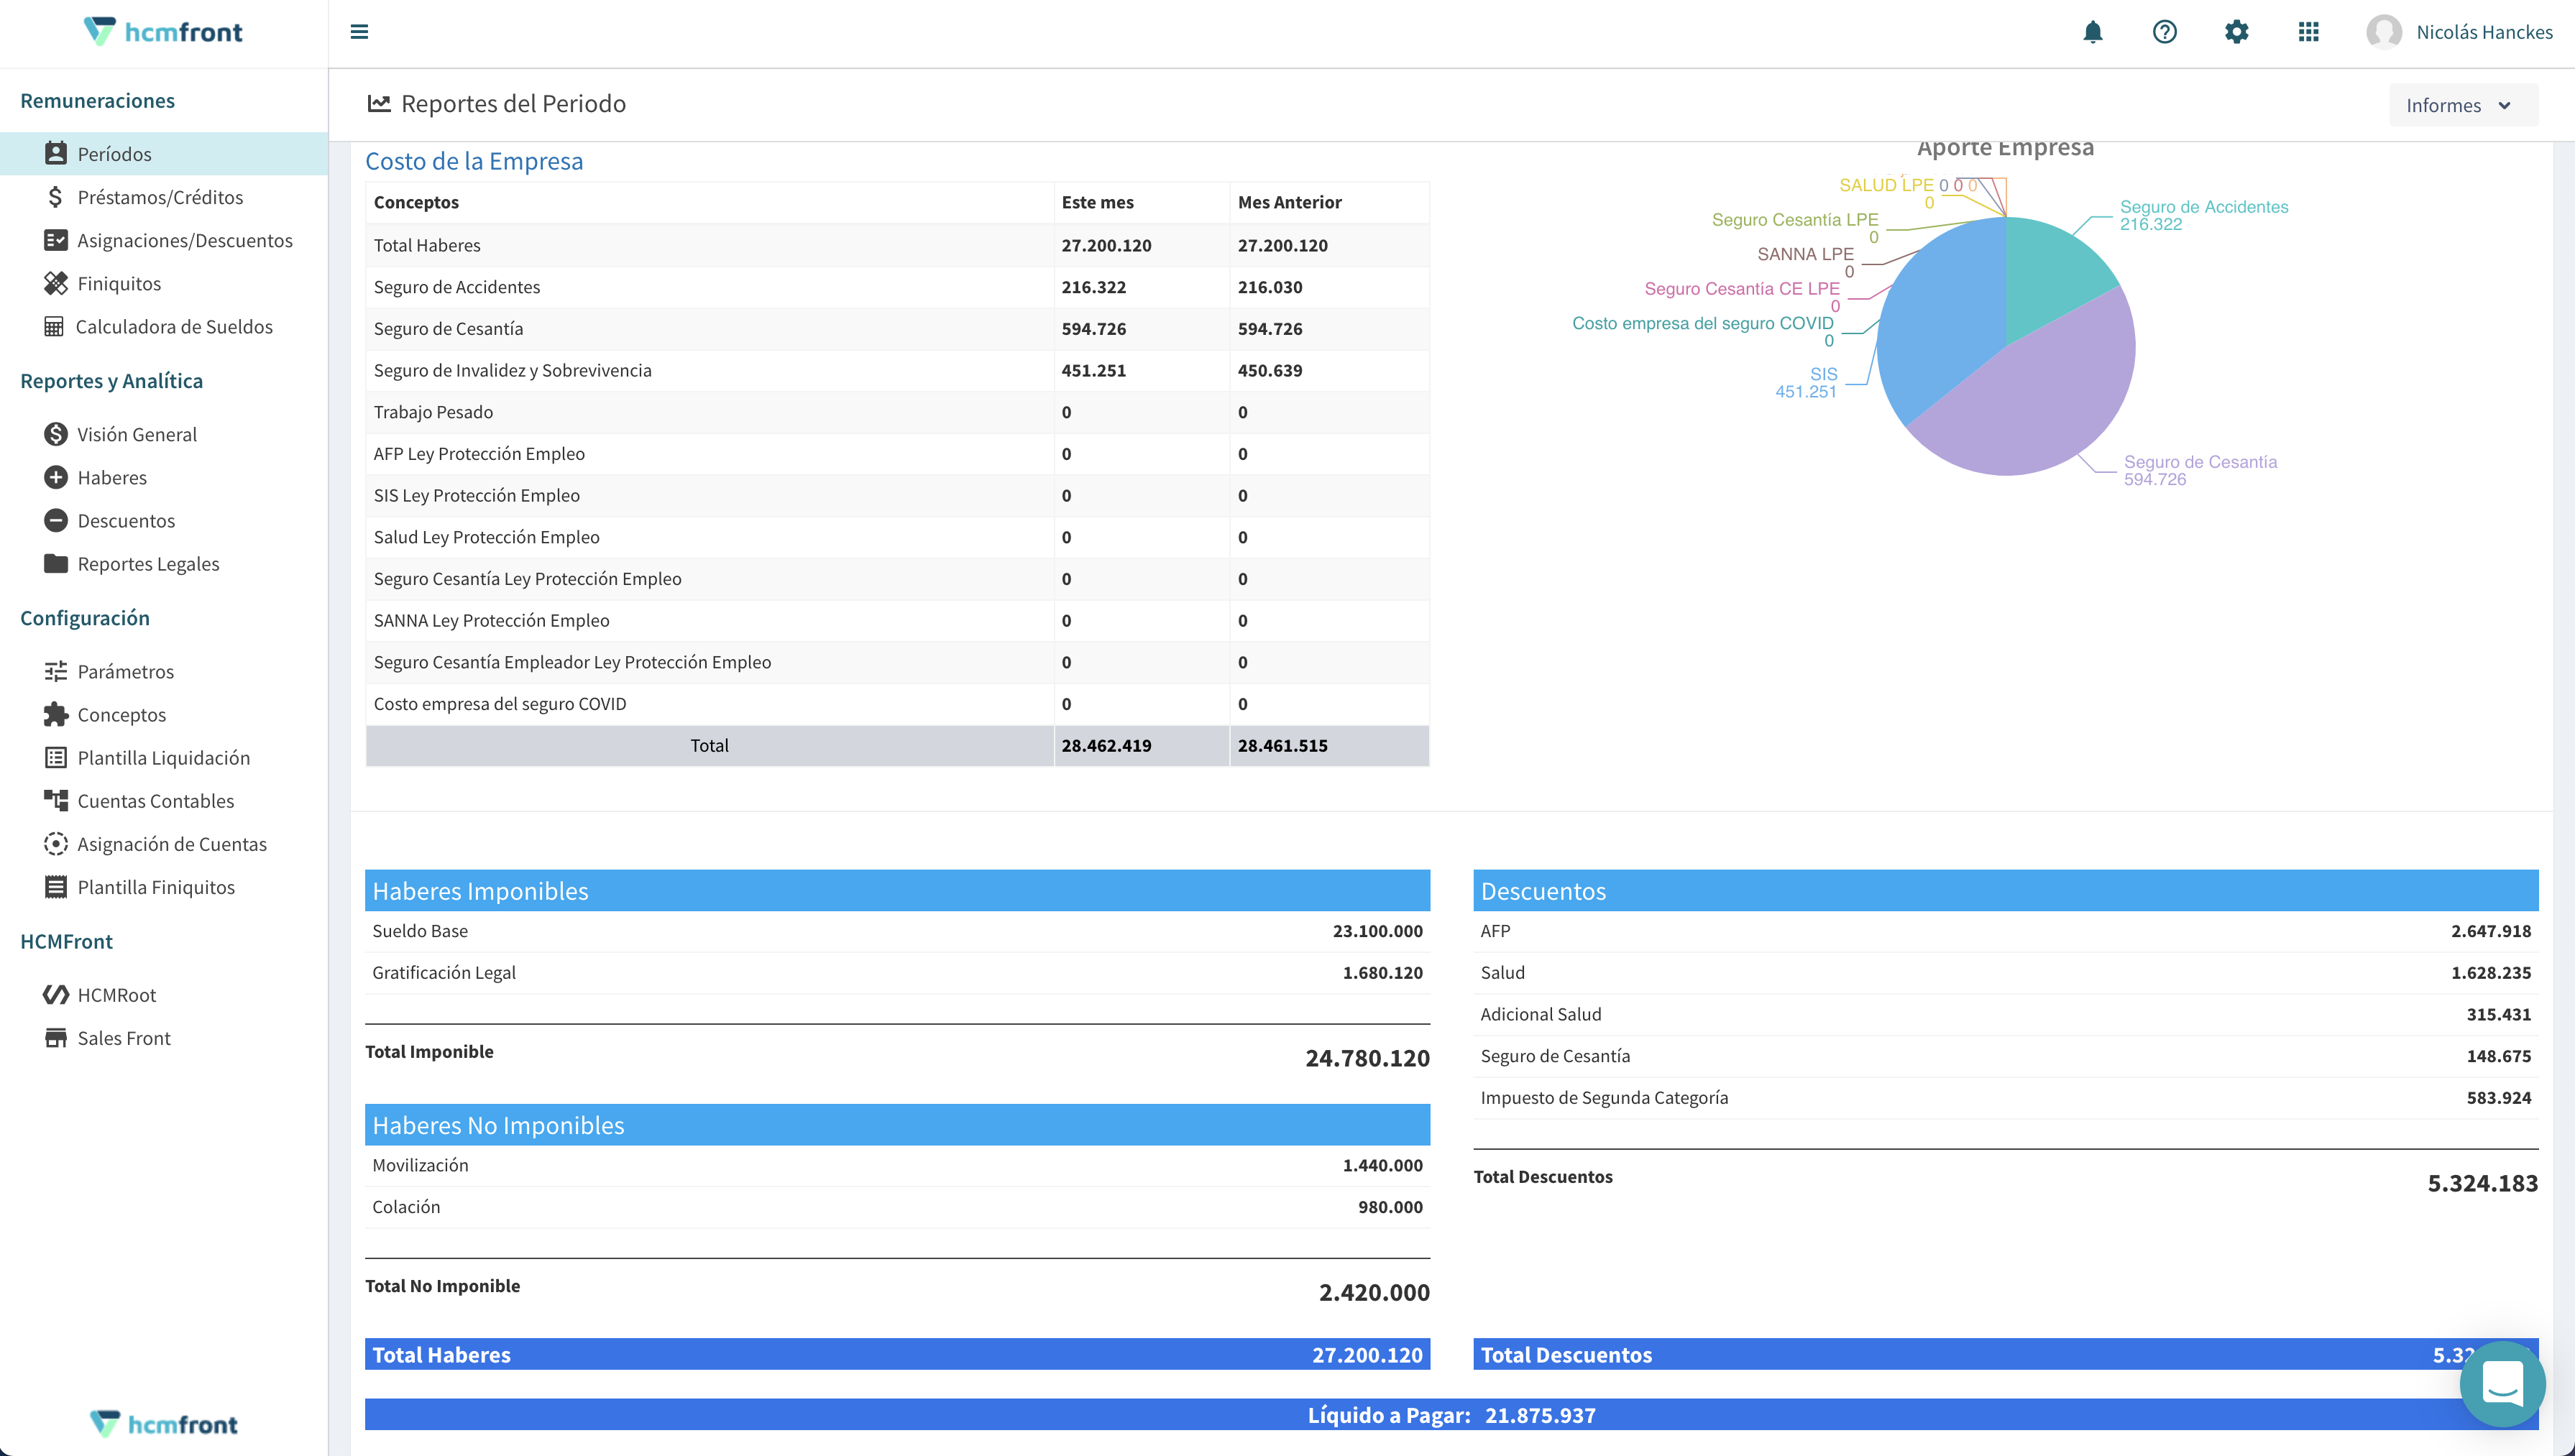Click the Asignación de Cuentas target icon
Image resolution: width=2575 pixels, height=1456 pixels.
click(57, 843)
